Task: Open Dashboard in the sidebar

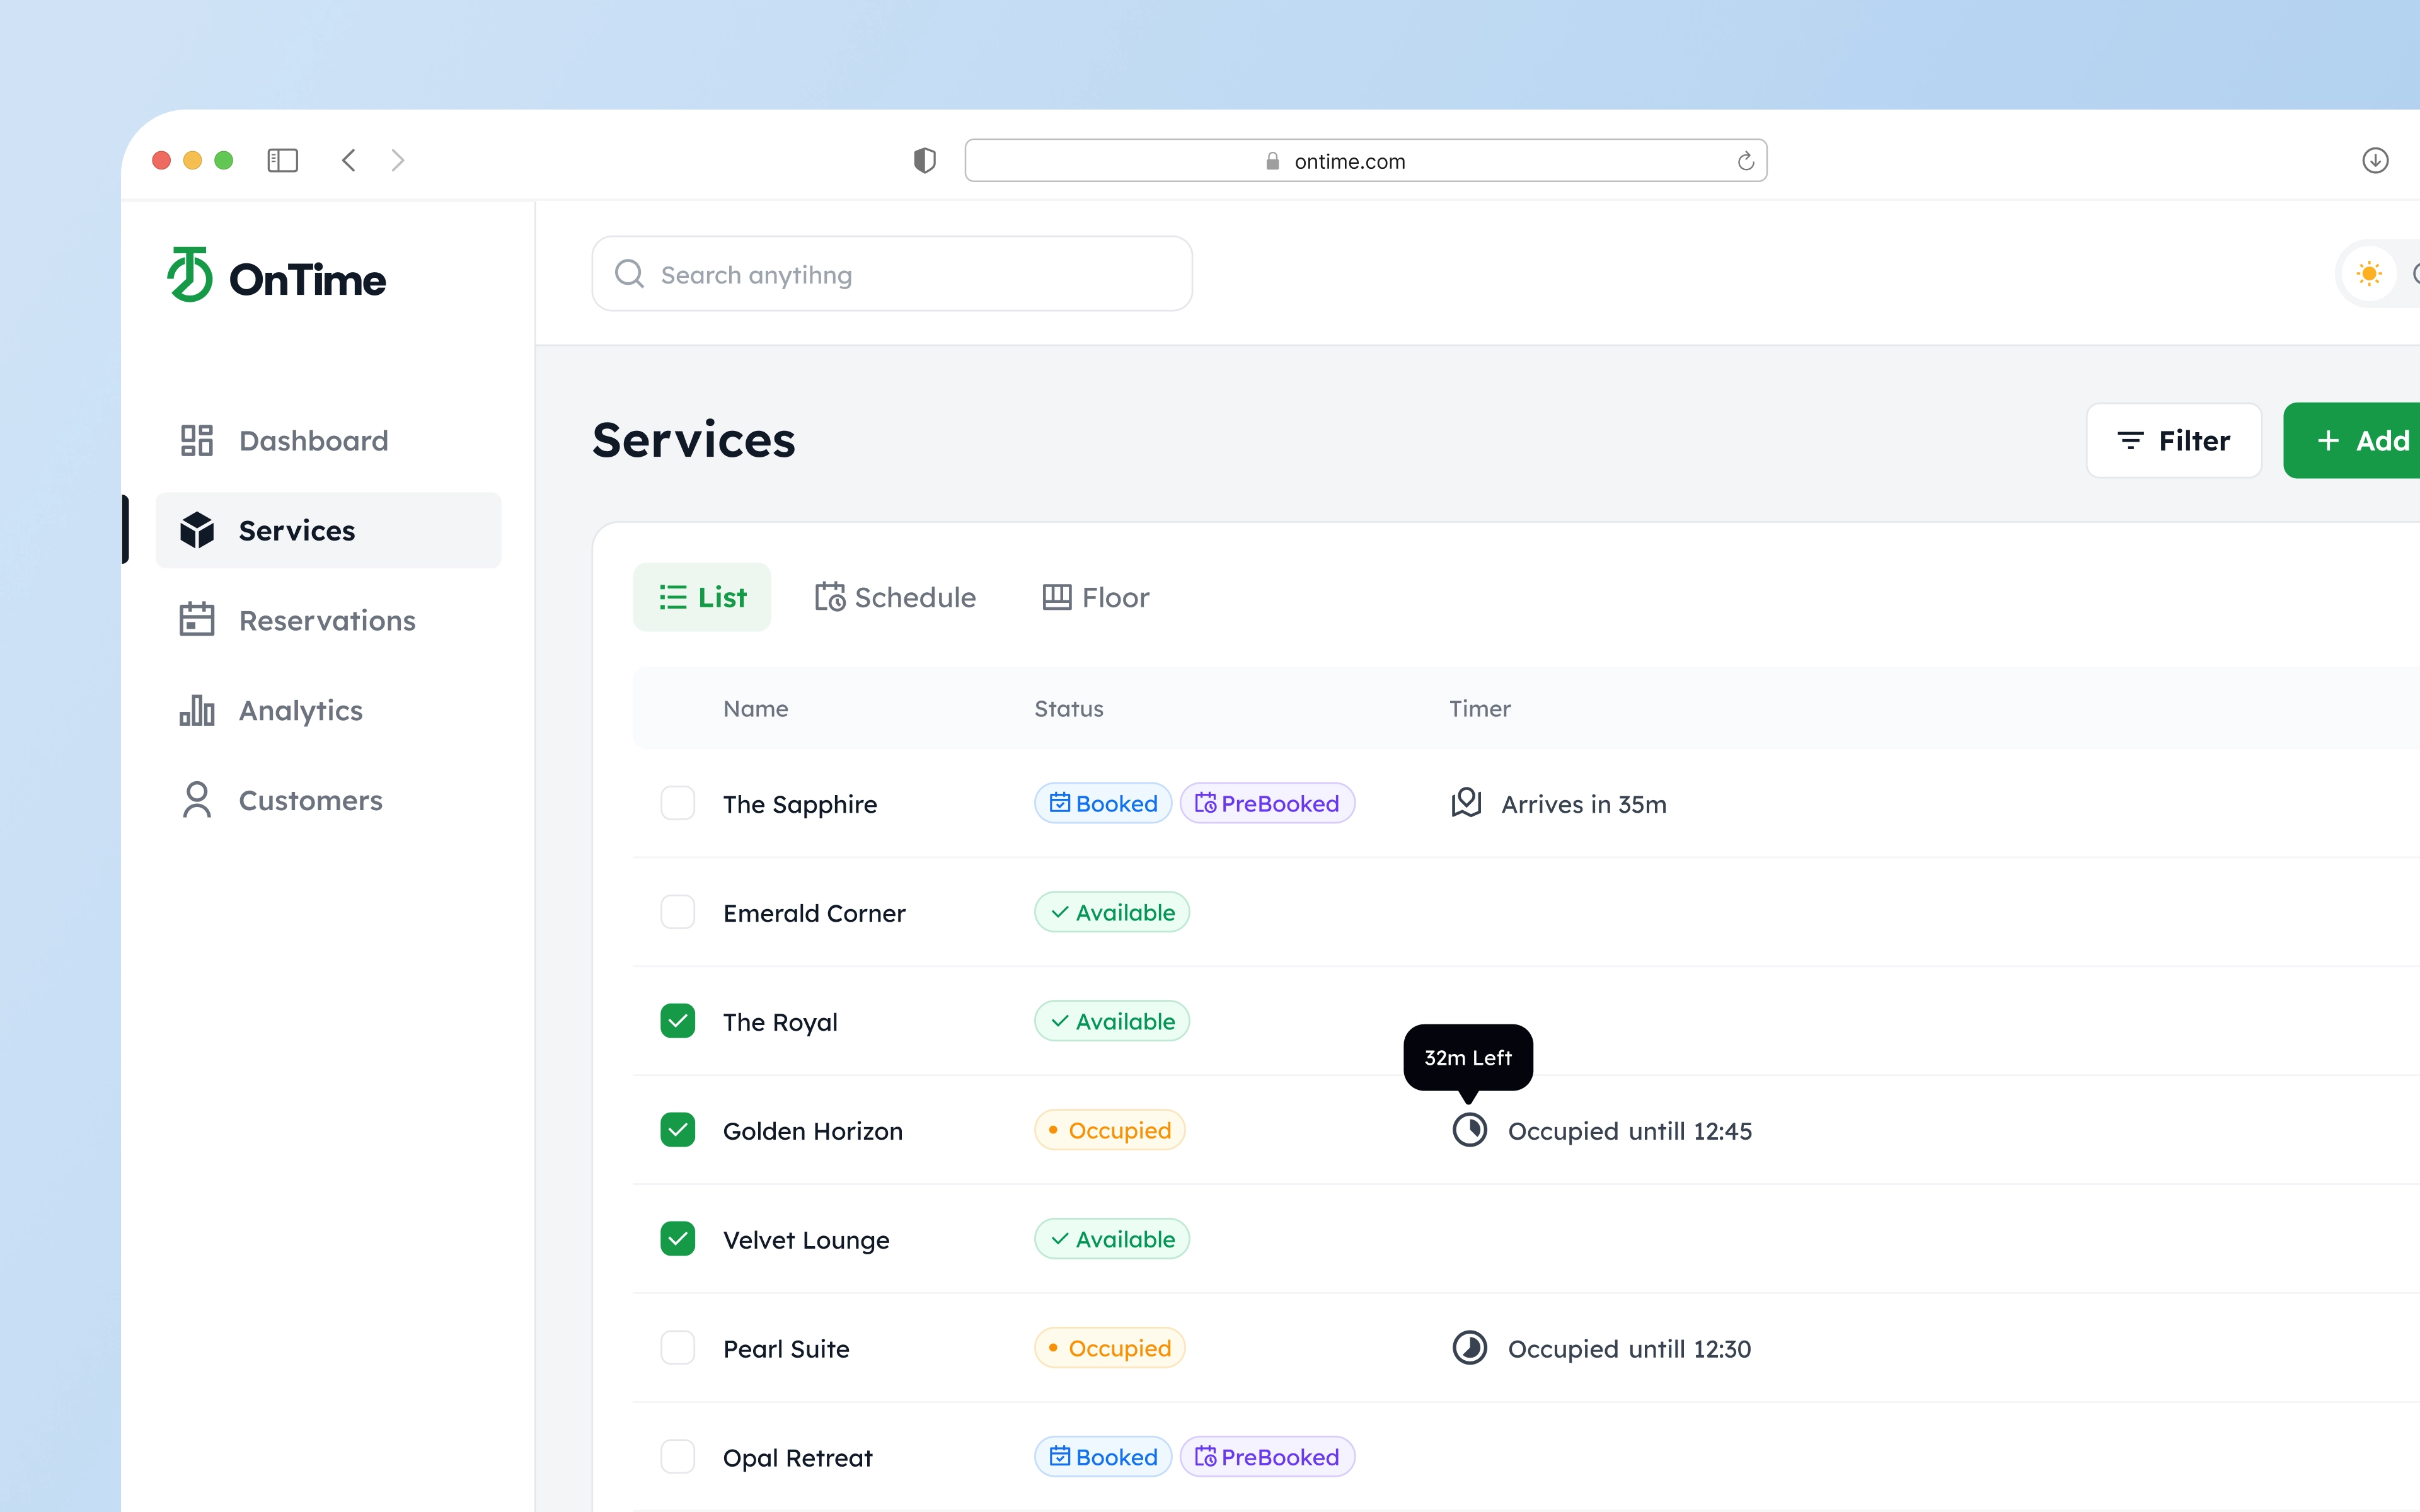Action: (x=328, y=440)
